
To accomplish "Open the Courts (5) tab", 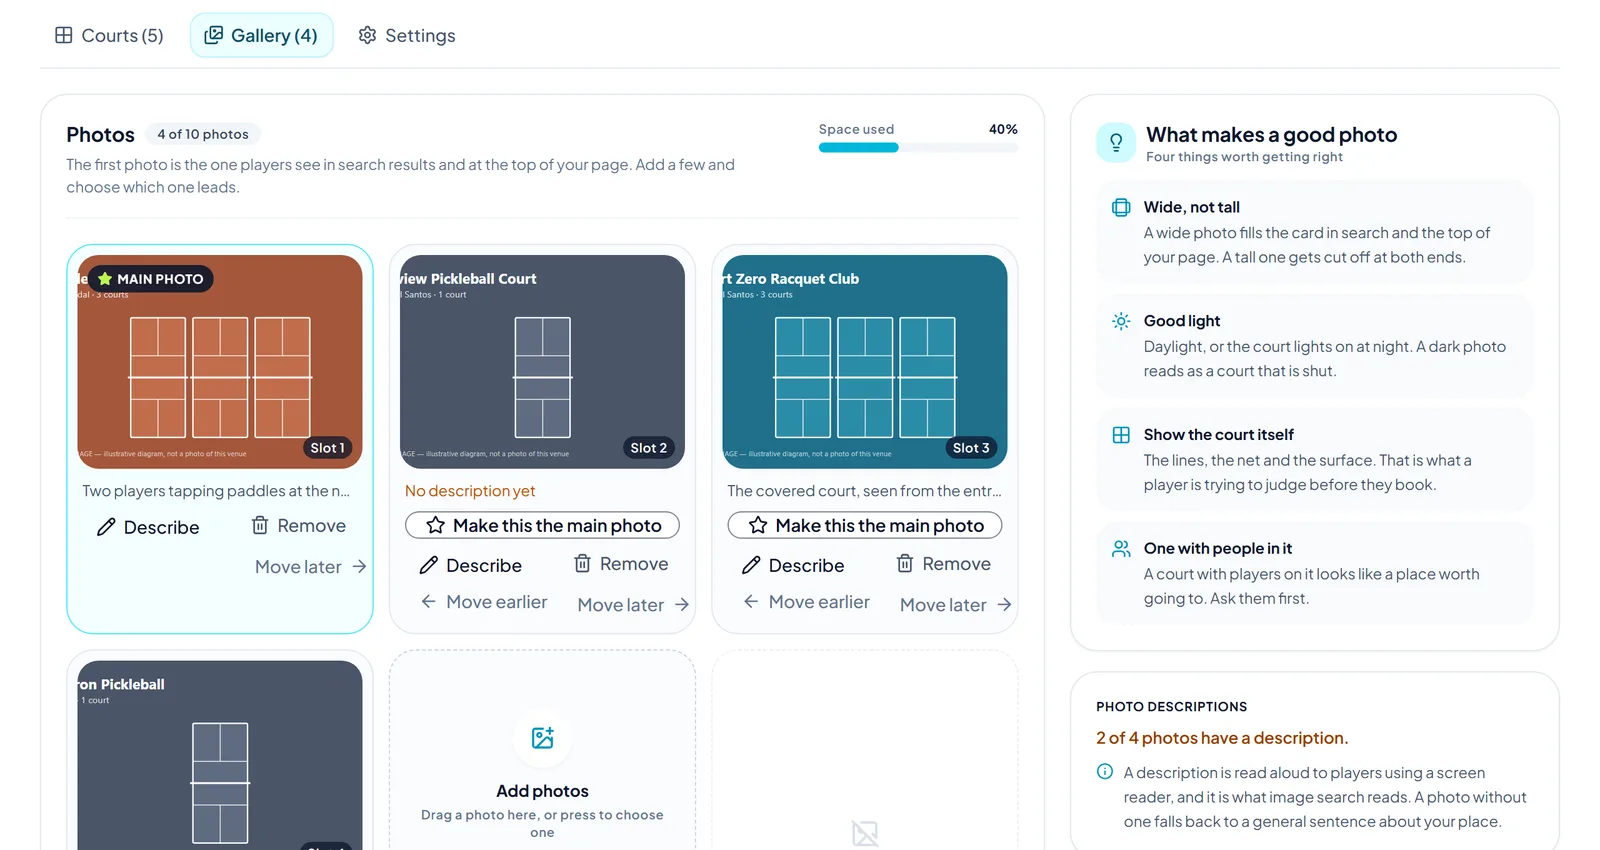I will 109,36.
